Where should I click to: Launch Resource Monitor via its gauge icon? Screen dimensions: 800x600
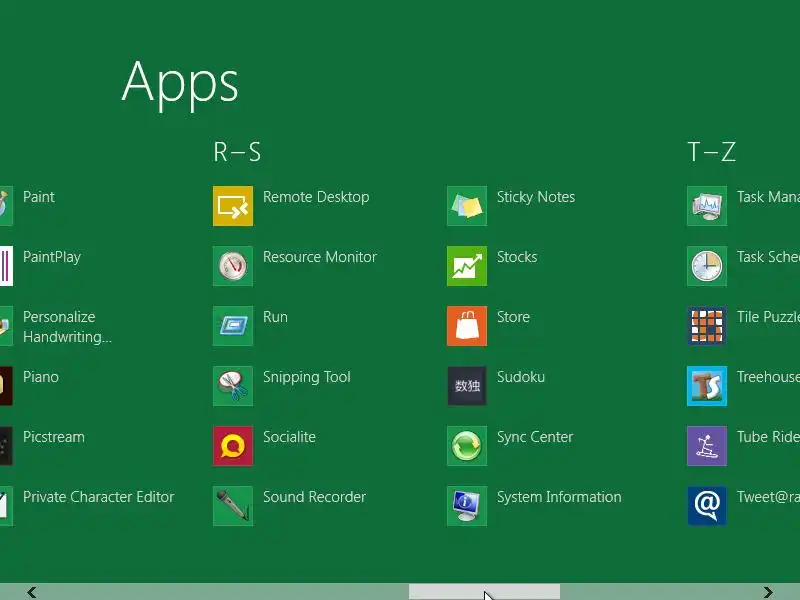coord(233,266)
